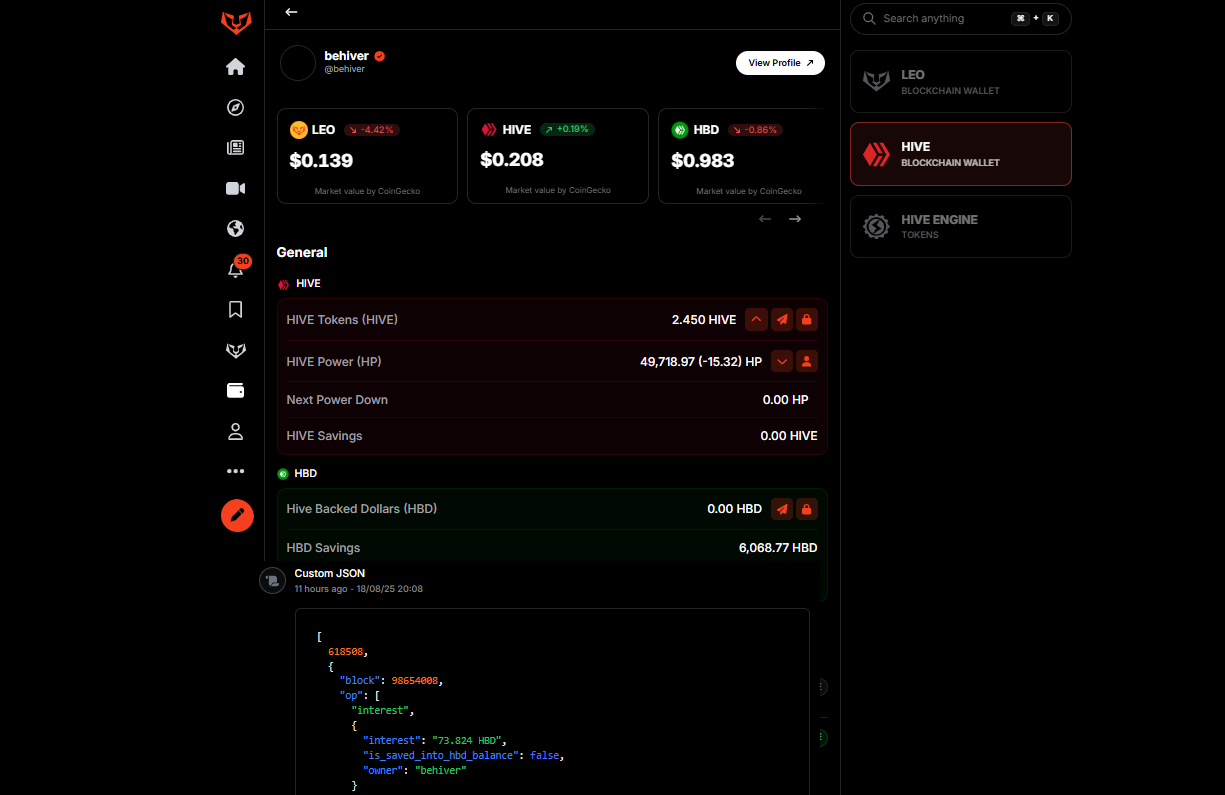Click the up-chevron icon on HIVE Tokens row
Screen dimensions: 1225x795
(x=757, y=320)
